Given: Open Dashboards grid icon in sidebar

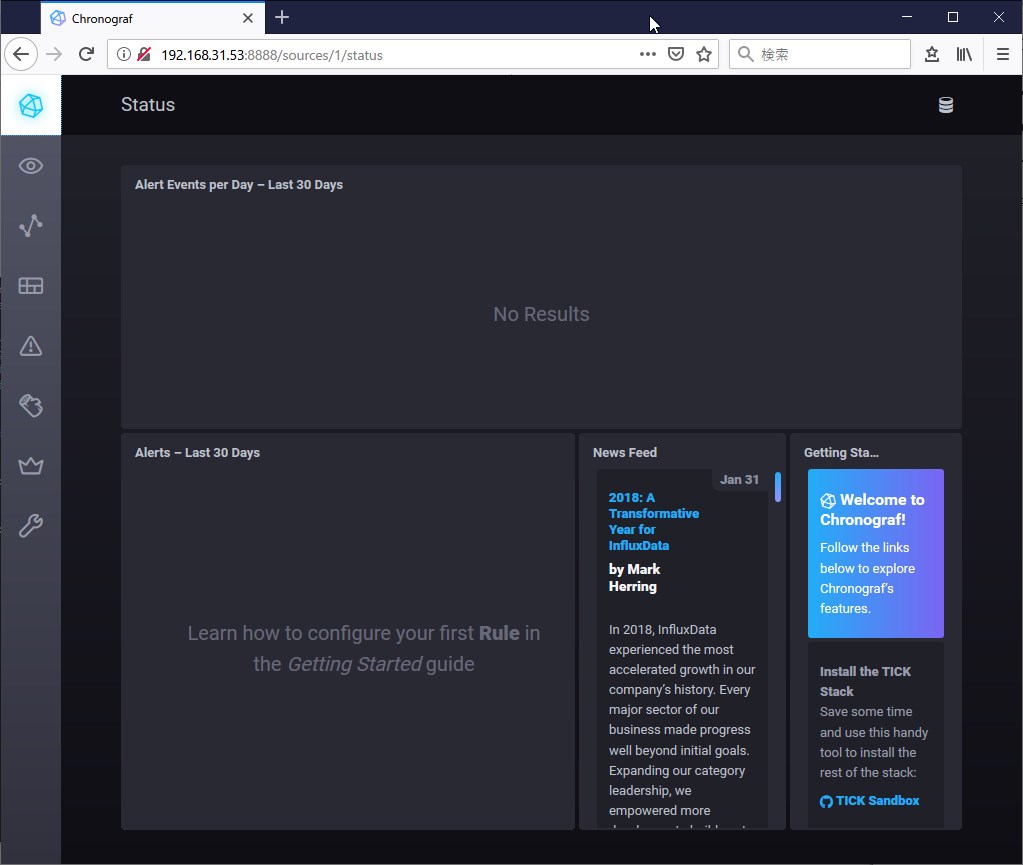Looking at the screenshot, I should (x=31, y=286).
